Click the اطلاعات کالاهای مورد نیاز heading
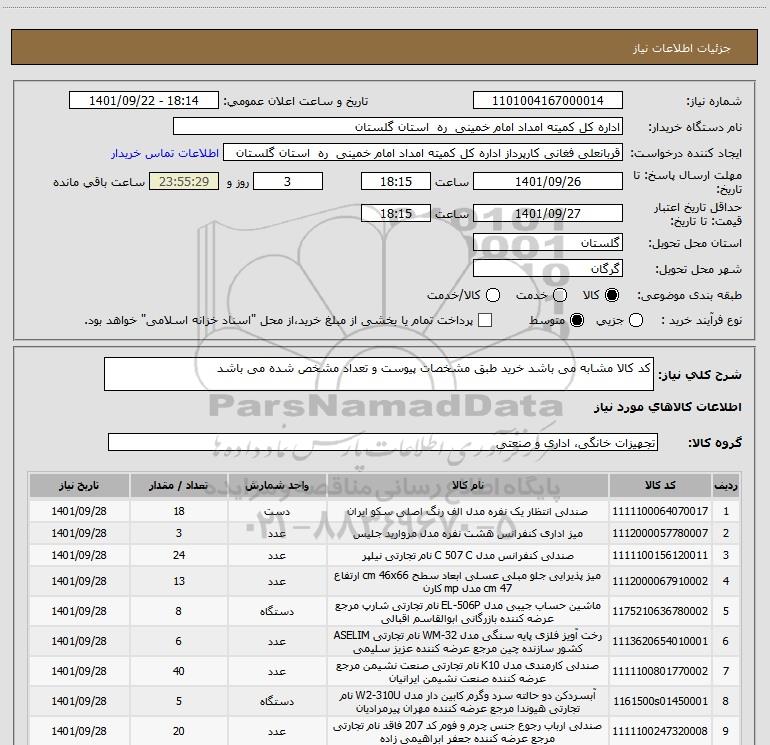Viewport: 770px width, 745px height. [x=668, y=407]
